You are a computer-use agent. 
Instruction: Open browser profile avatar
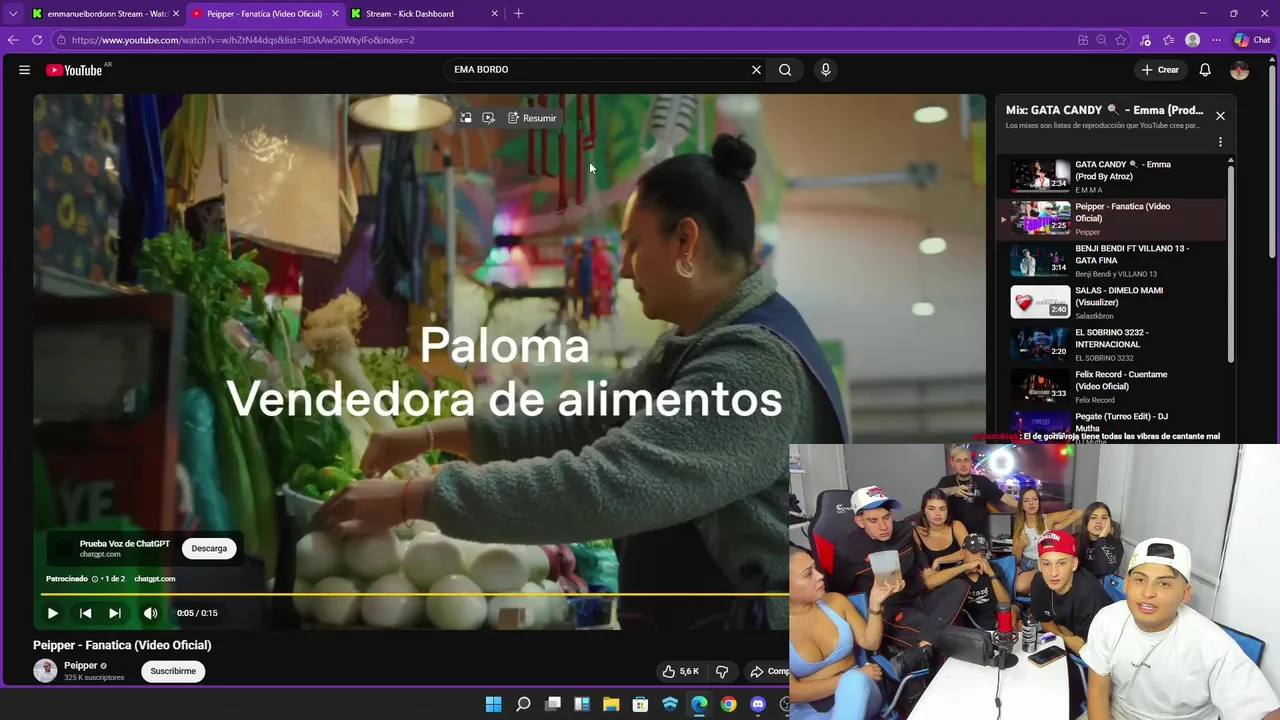coord(1192,40)
